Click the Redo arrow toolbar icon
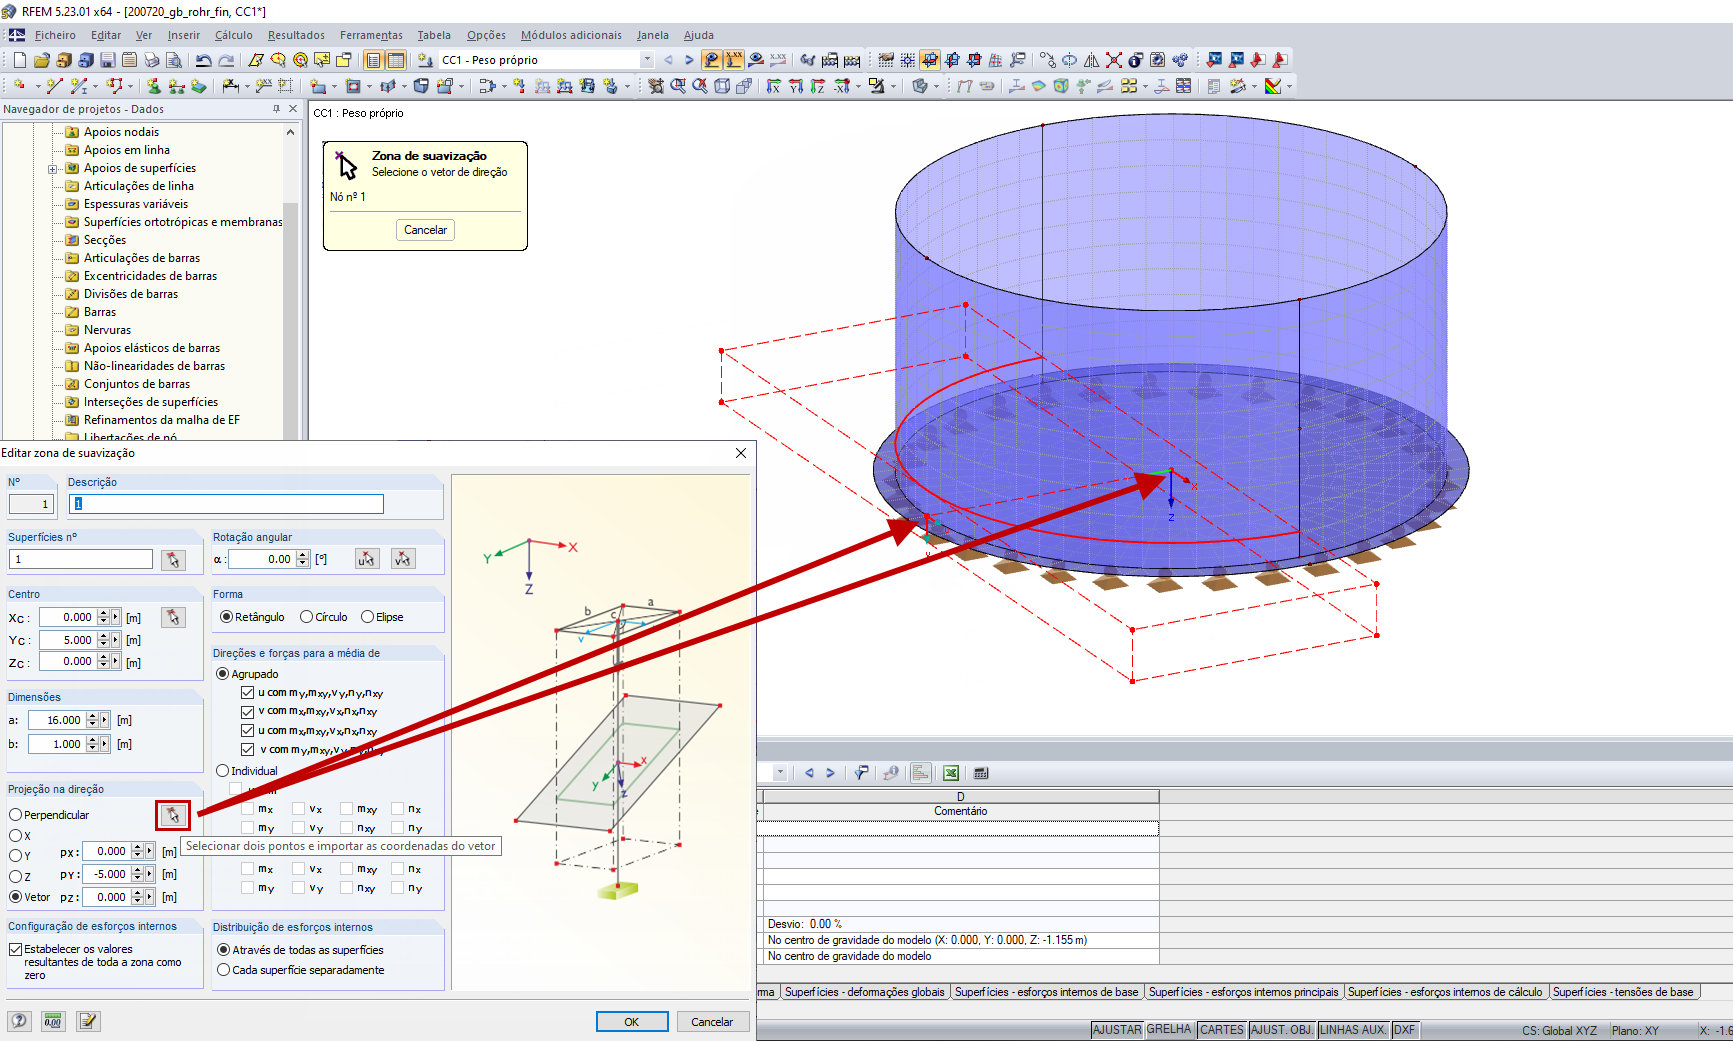 pos(227,60)
